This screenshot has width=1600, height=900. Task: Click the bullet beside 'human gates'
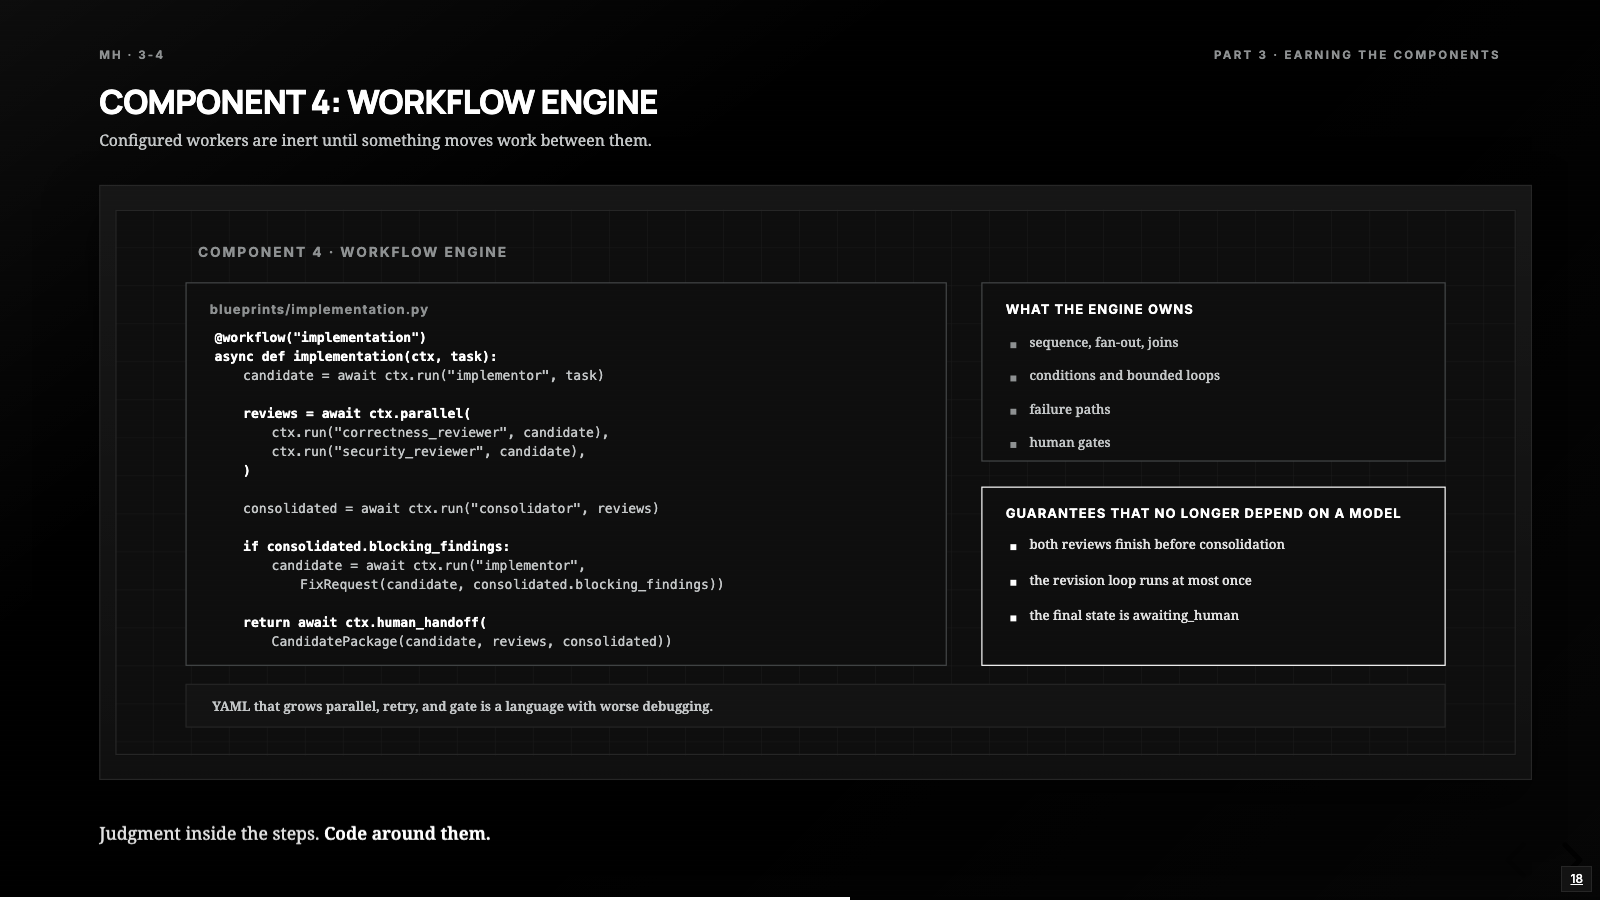click(1013, 444)
